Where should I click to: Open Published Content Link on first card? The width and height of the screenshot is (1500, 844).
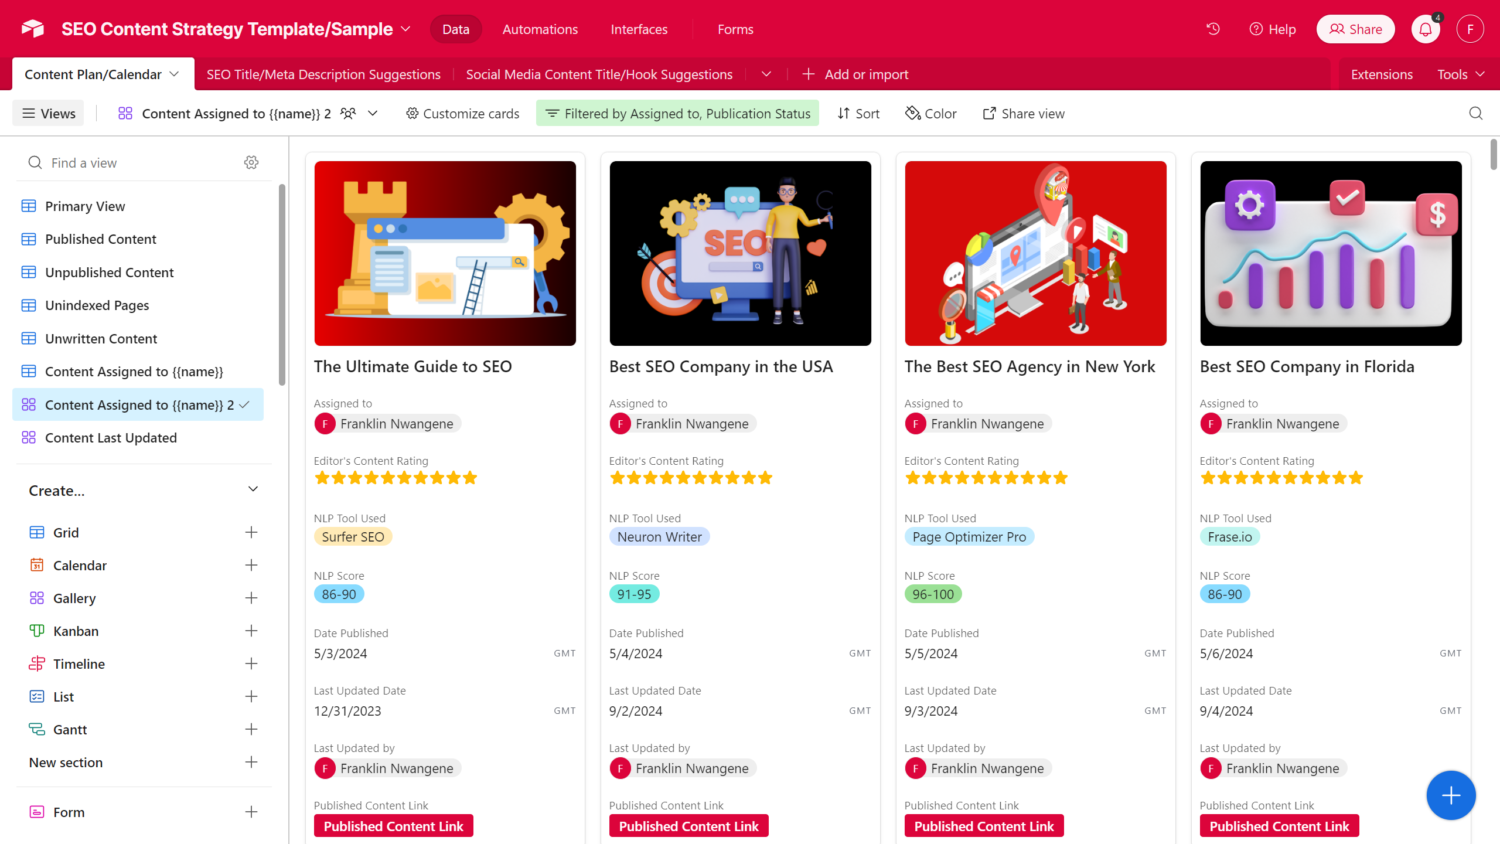(393, 826)
